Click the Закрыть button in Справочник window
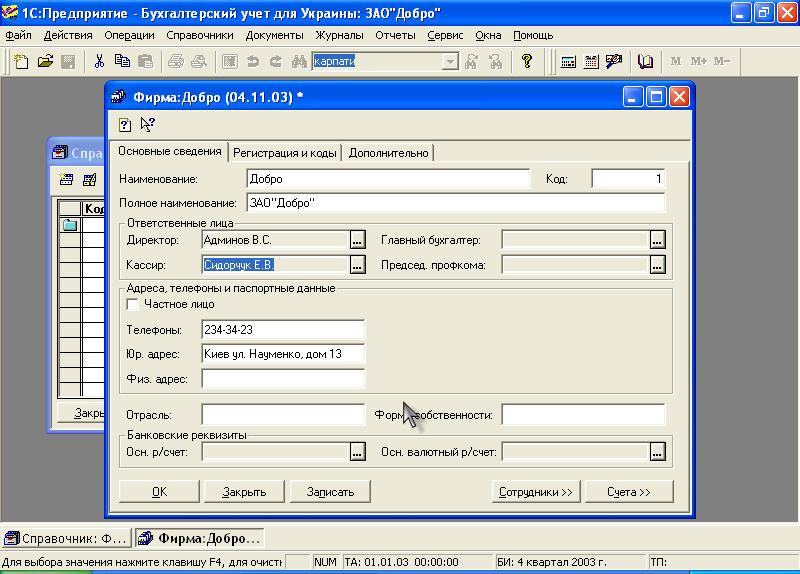800x574 pixels. [x=82, y=413]
